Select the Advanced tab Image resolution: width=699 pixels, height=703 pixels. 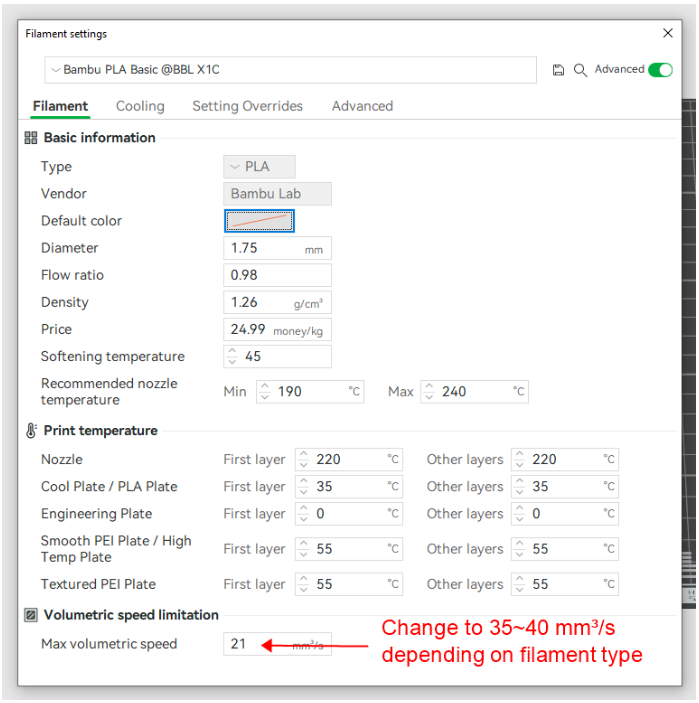362,106
